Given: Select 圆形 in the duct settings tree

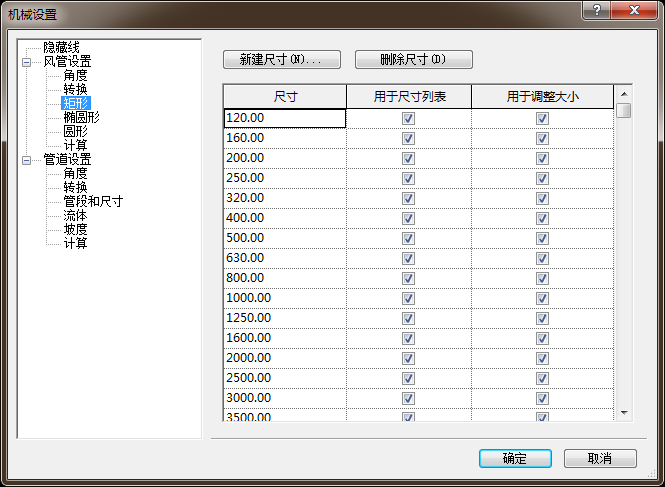Looking at the screenshot, I should pyautogui.click(x=75, y=131).
